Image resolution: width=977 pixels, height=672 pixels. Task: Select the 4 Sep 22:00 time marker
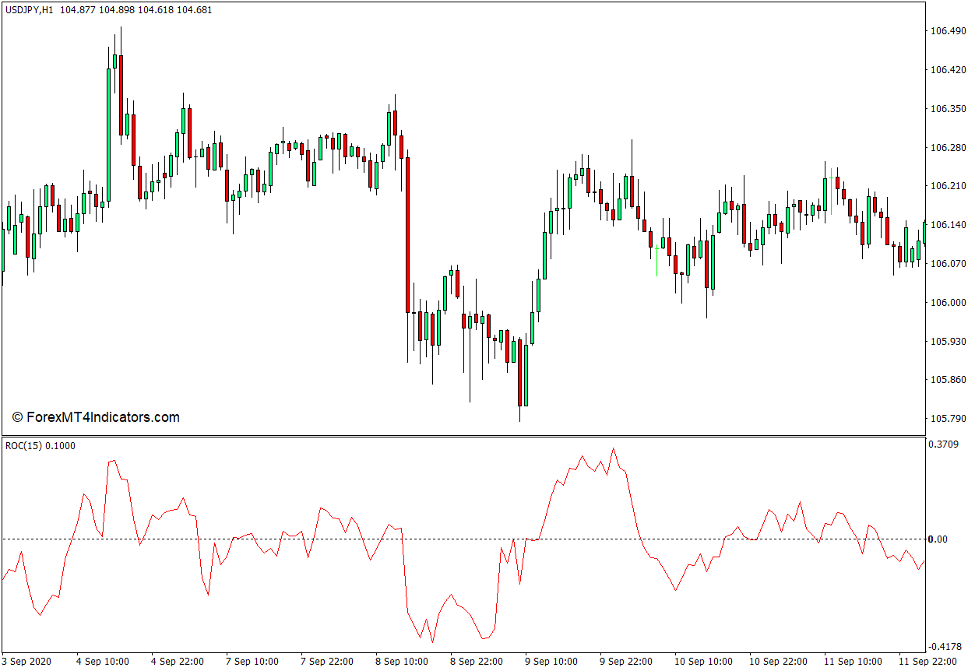click(177, 661)
